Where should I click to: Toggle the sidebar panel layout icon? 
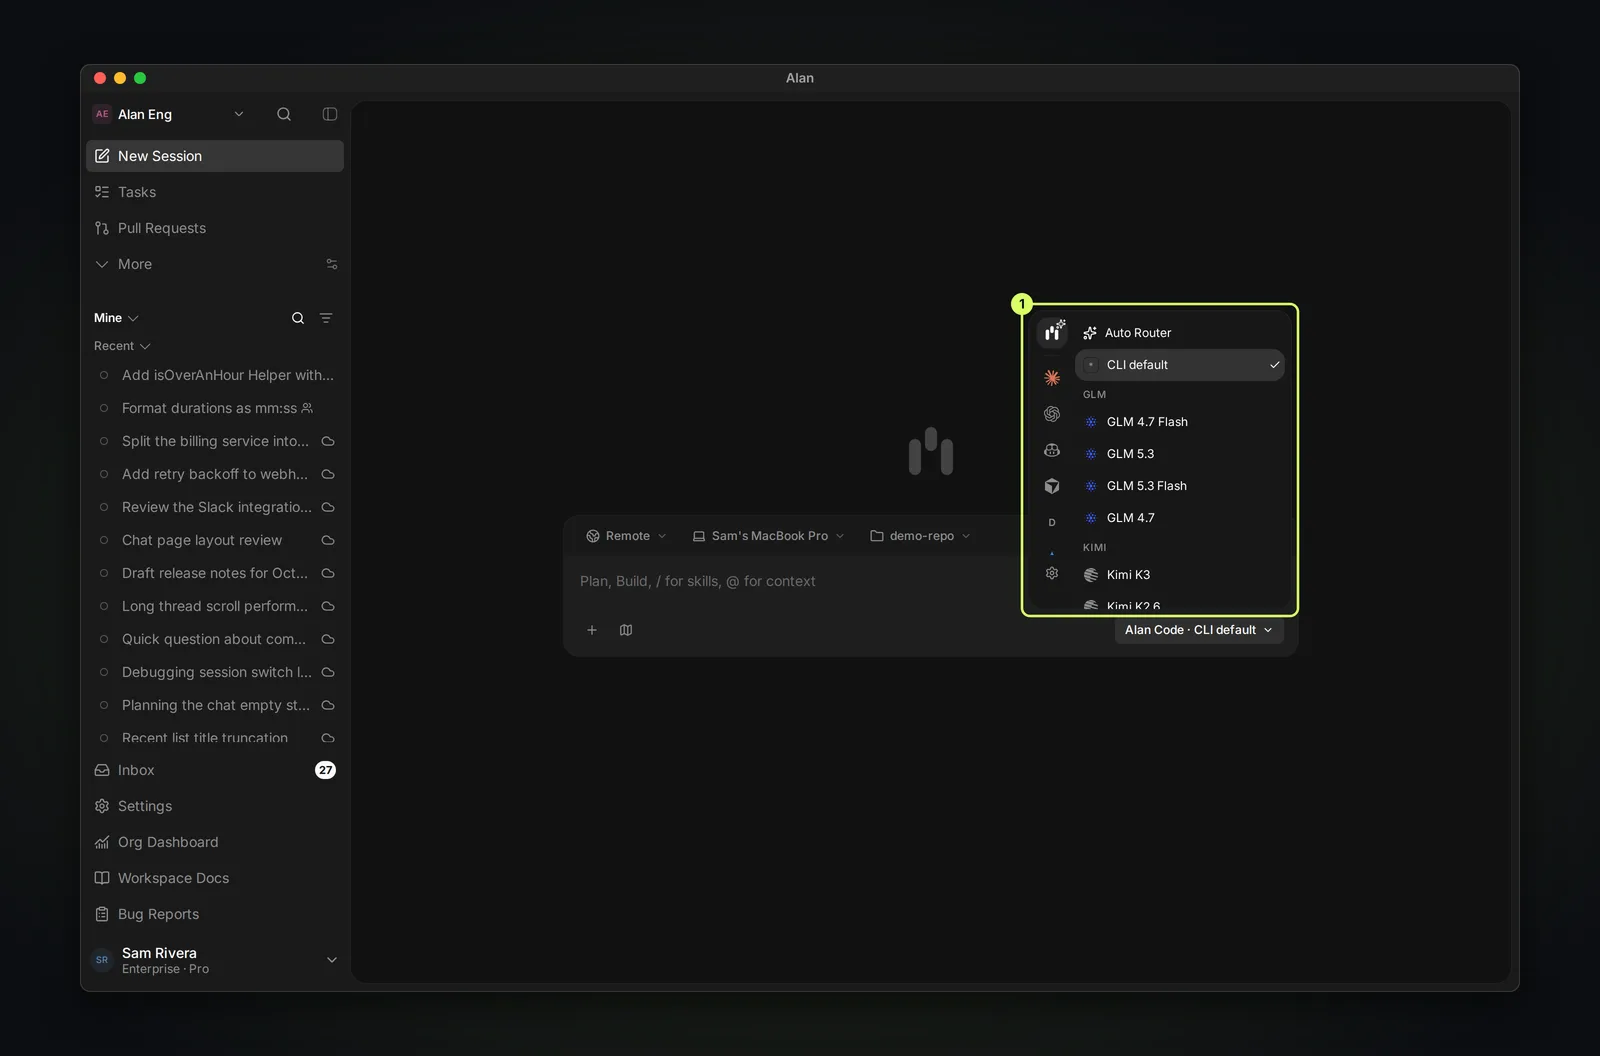[x=330, y=114]
